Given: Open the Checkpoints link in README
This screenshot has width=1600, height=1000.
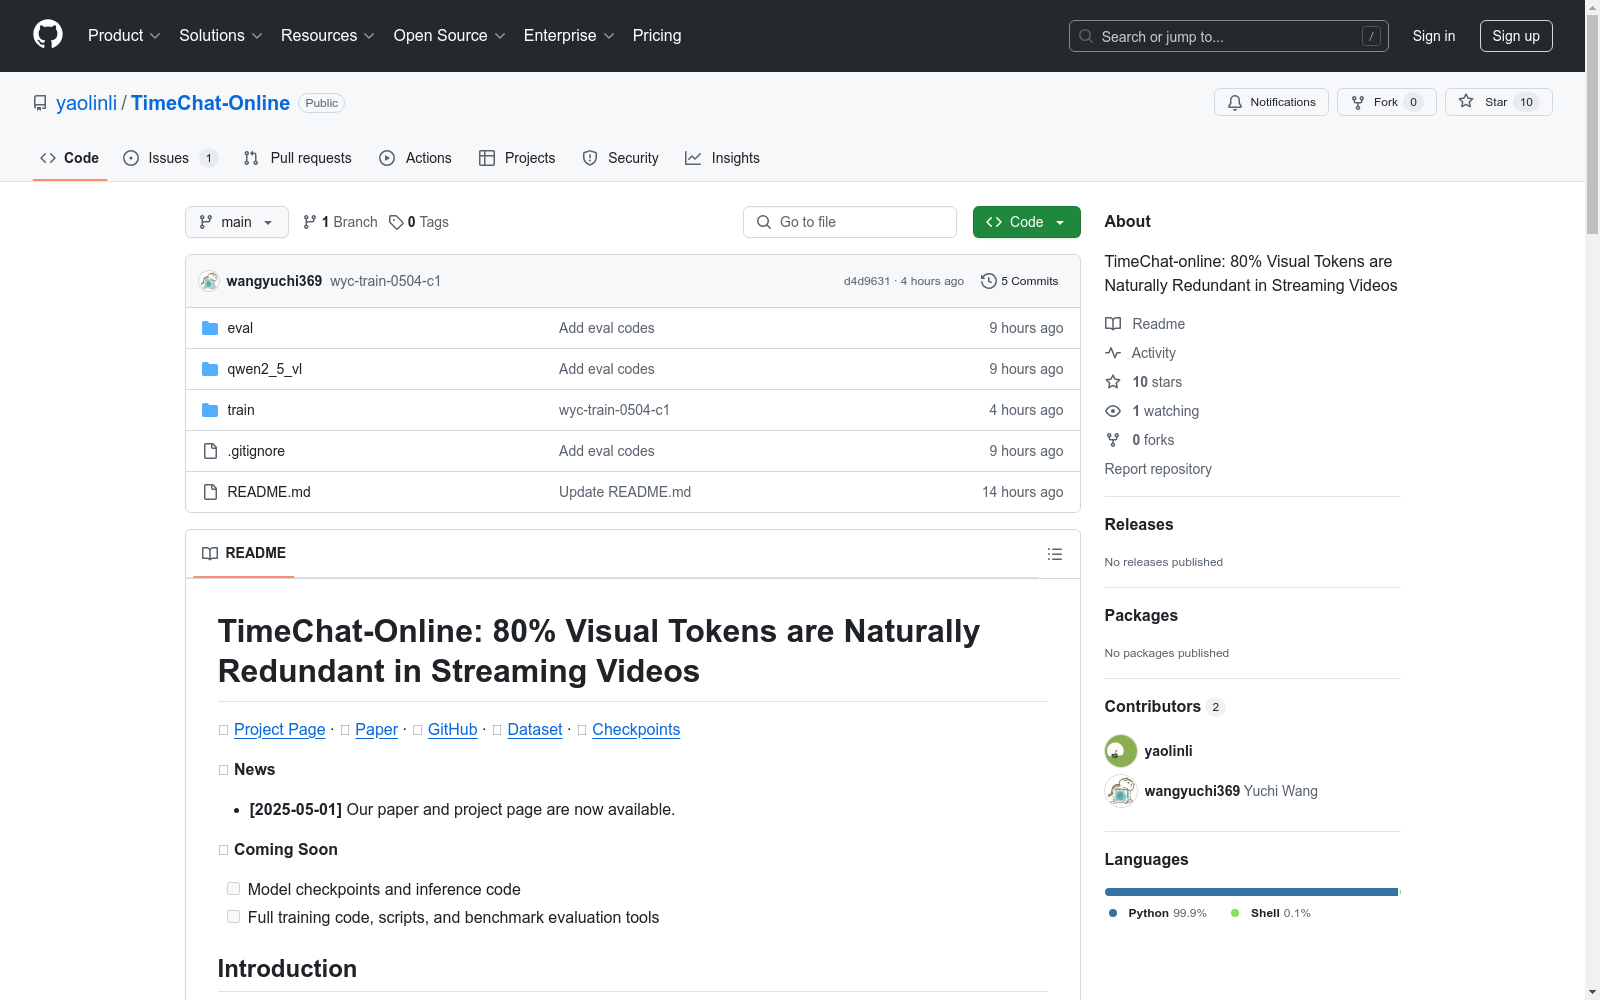Looking at the screenshot, I should click(x=636, y=730).
